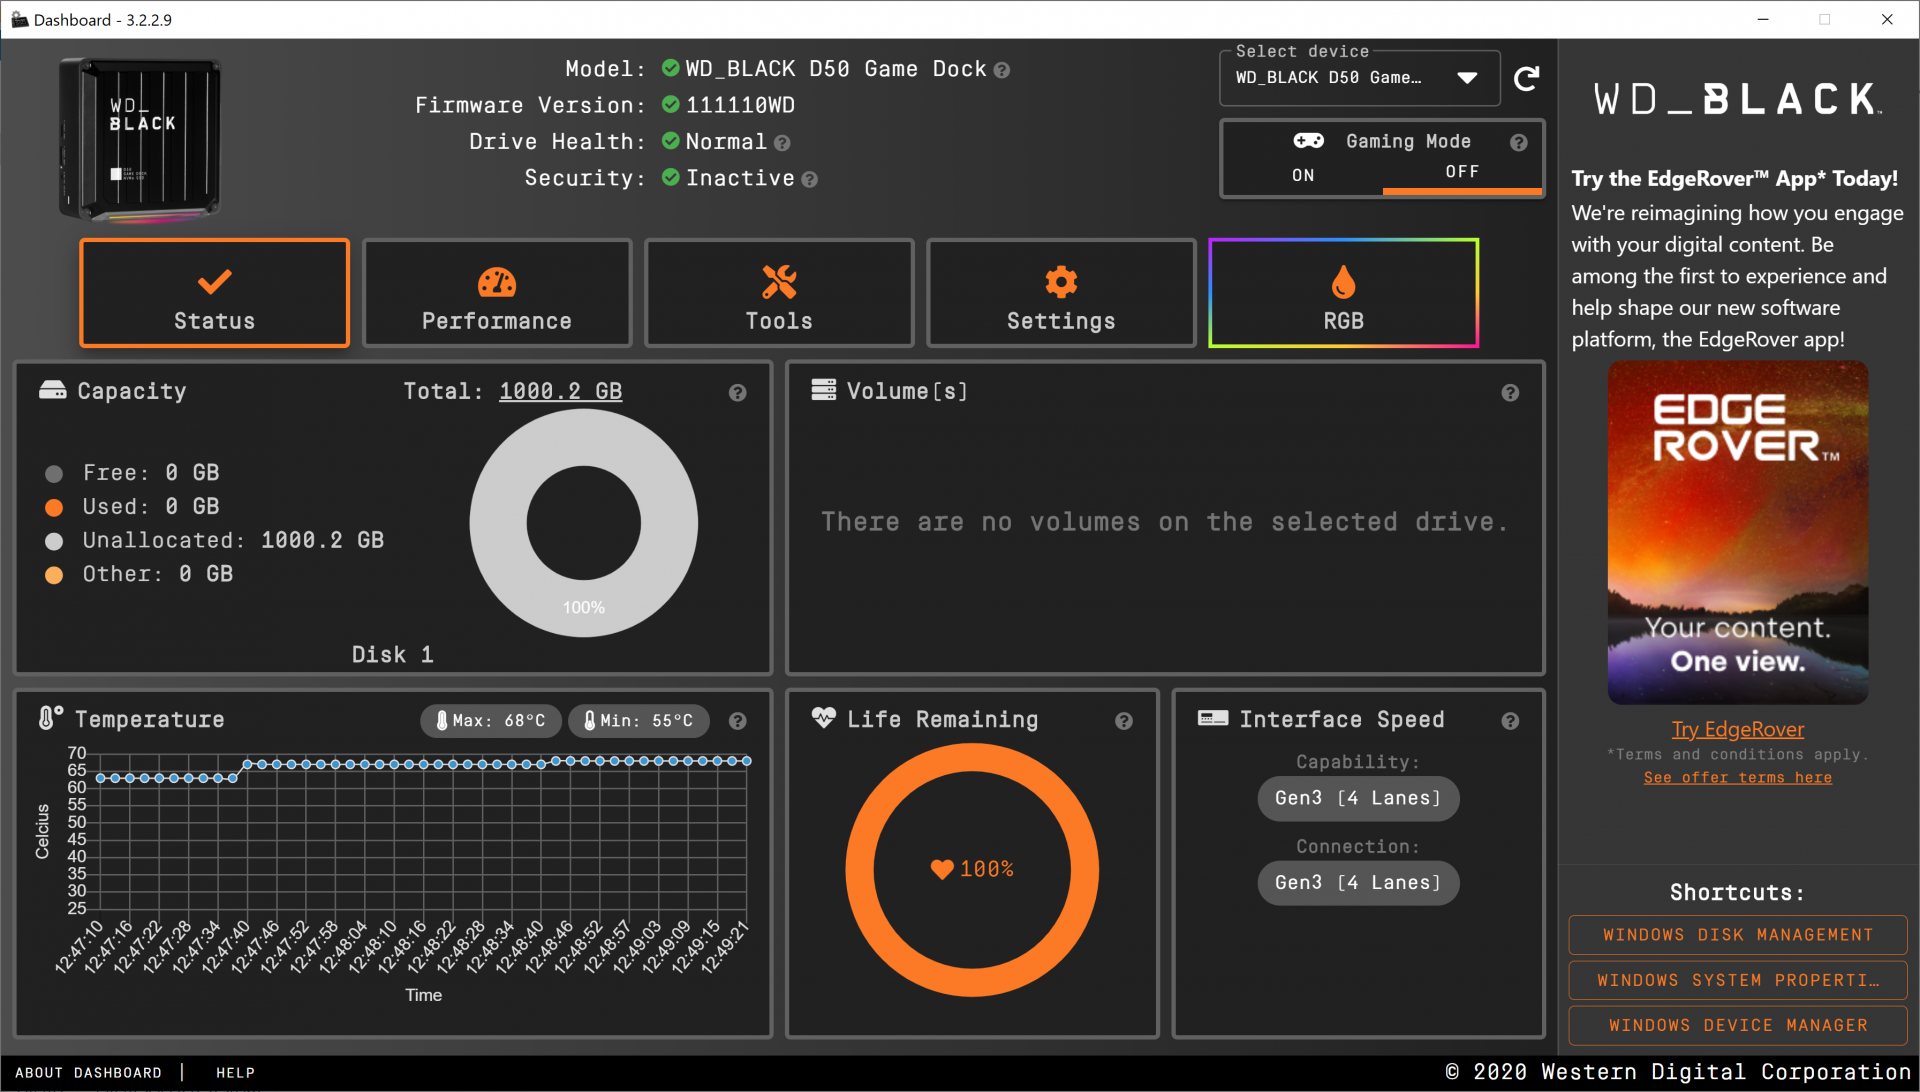Click the Drive Health help icon
This screenshot has width=1920, height=1092.
tap(783, 143)
